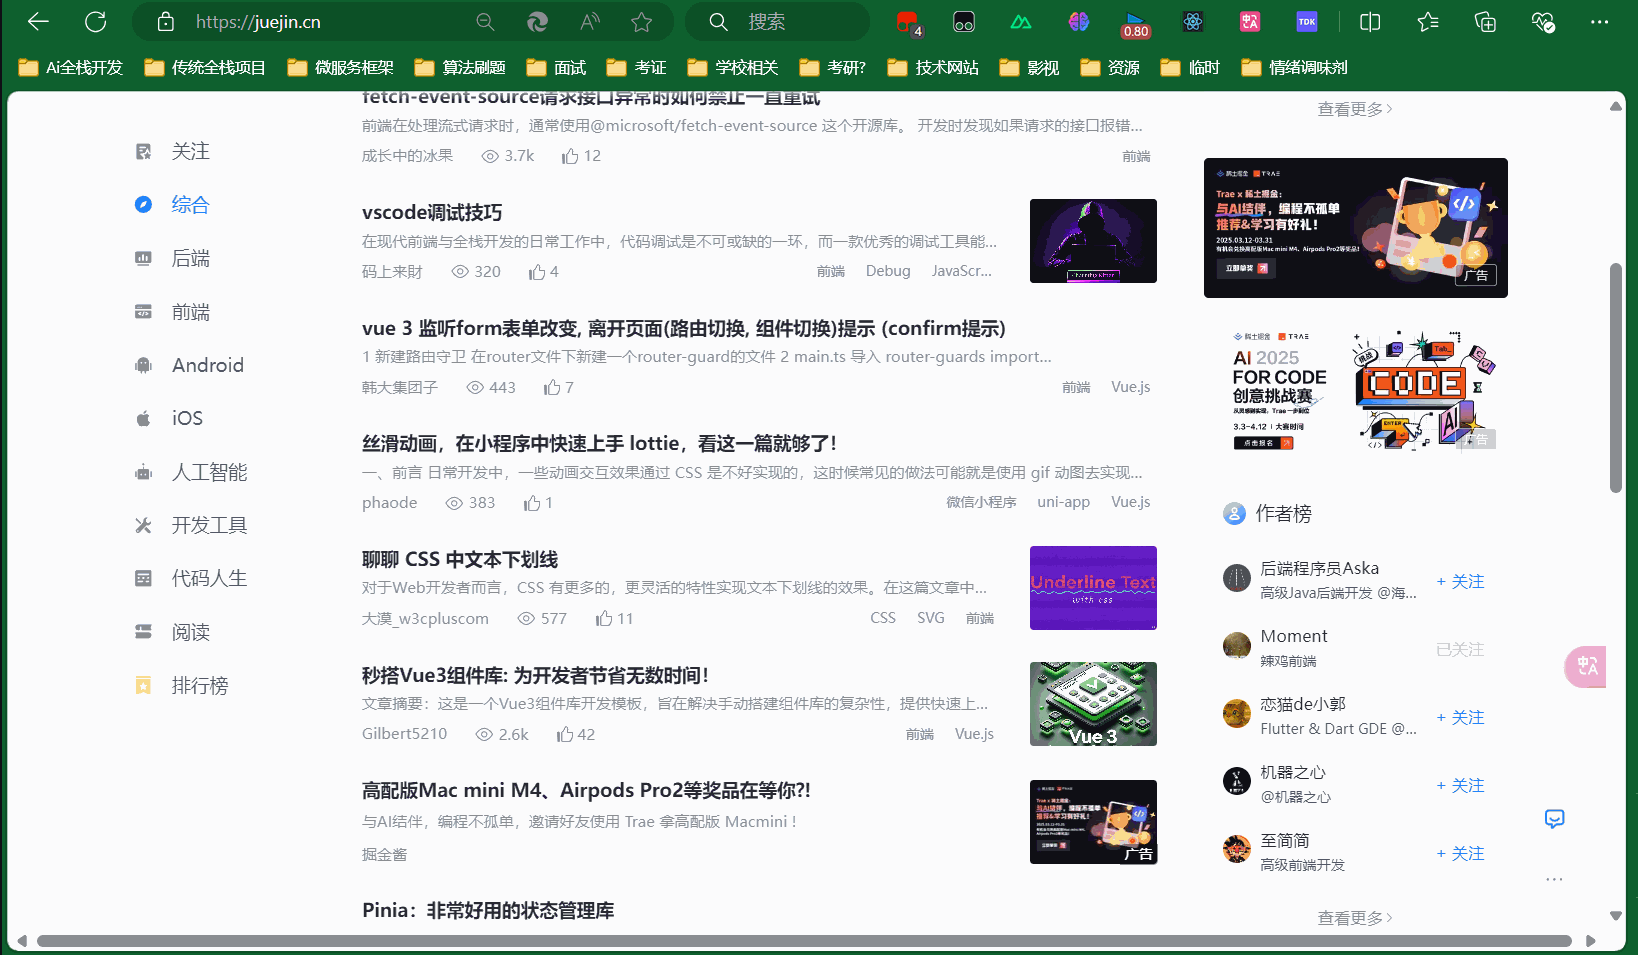Click the horizontal scrollbar at page bottom
The image size is (1638, 955).
pyautogui.click(x=804, y=941)
